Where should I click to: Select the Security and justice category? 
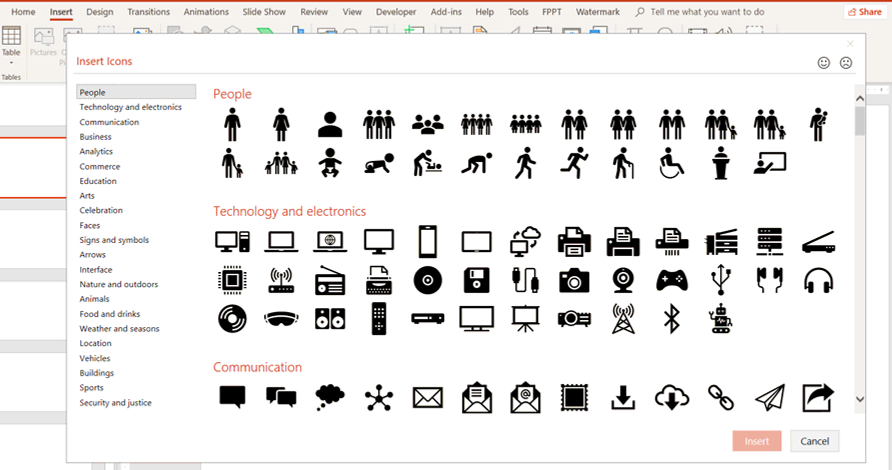(116, 403)
